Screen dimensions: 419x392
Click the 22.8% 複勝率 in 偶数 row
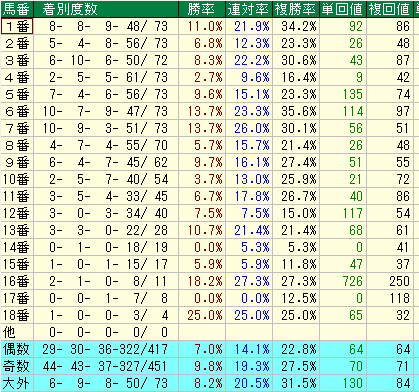tap(299, 349)
